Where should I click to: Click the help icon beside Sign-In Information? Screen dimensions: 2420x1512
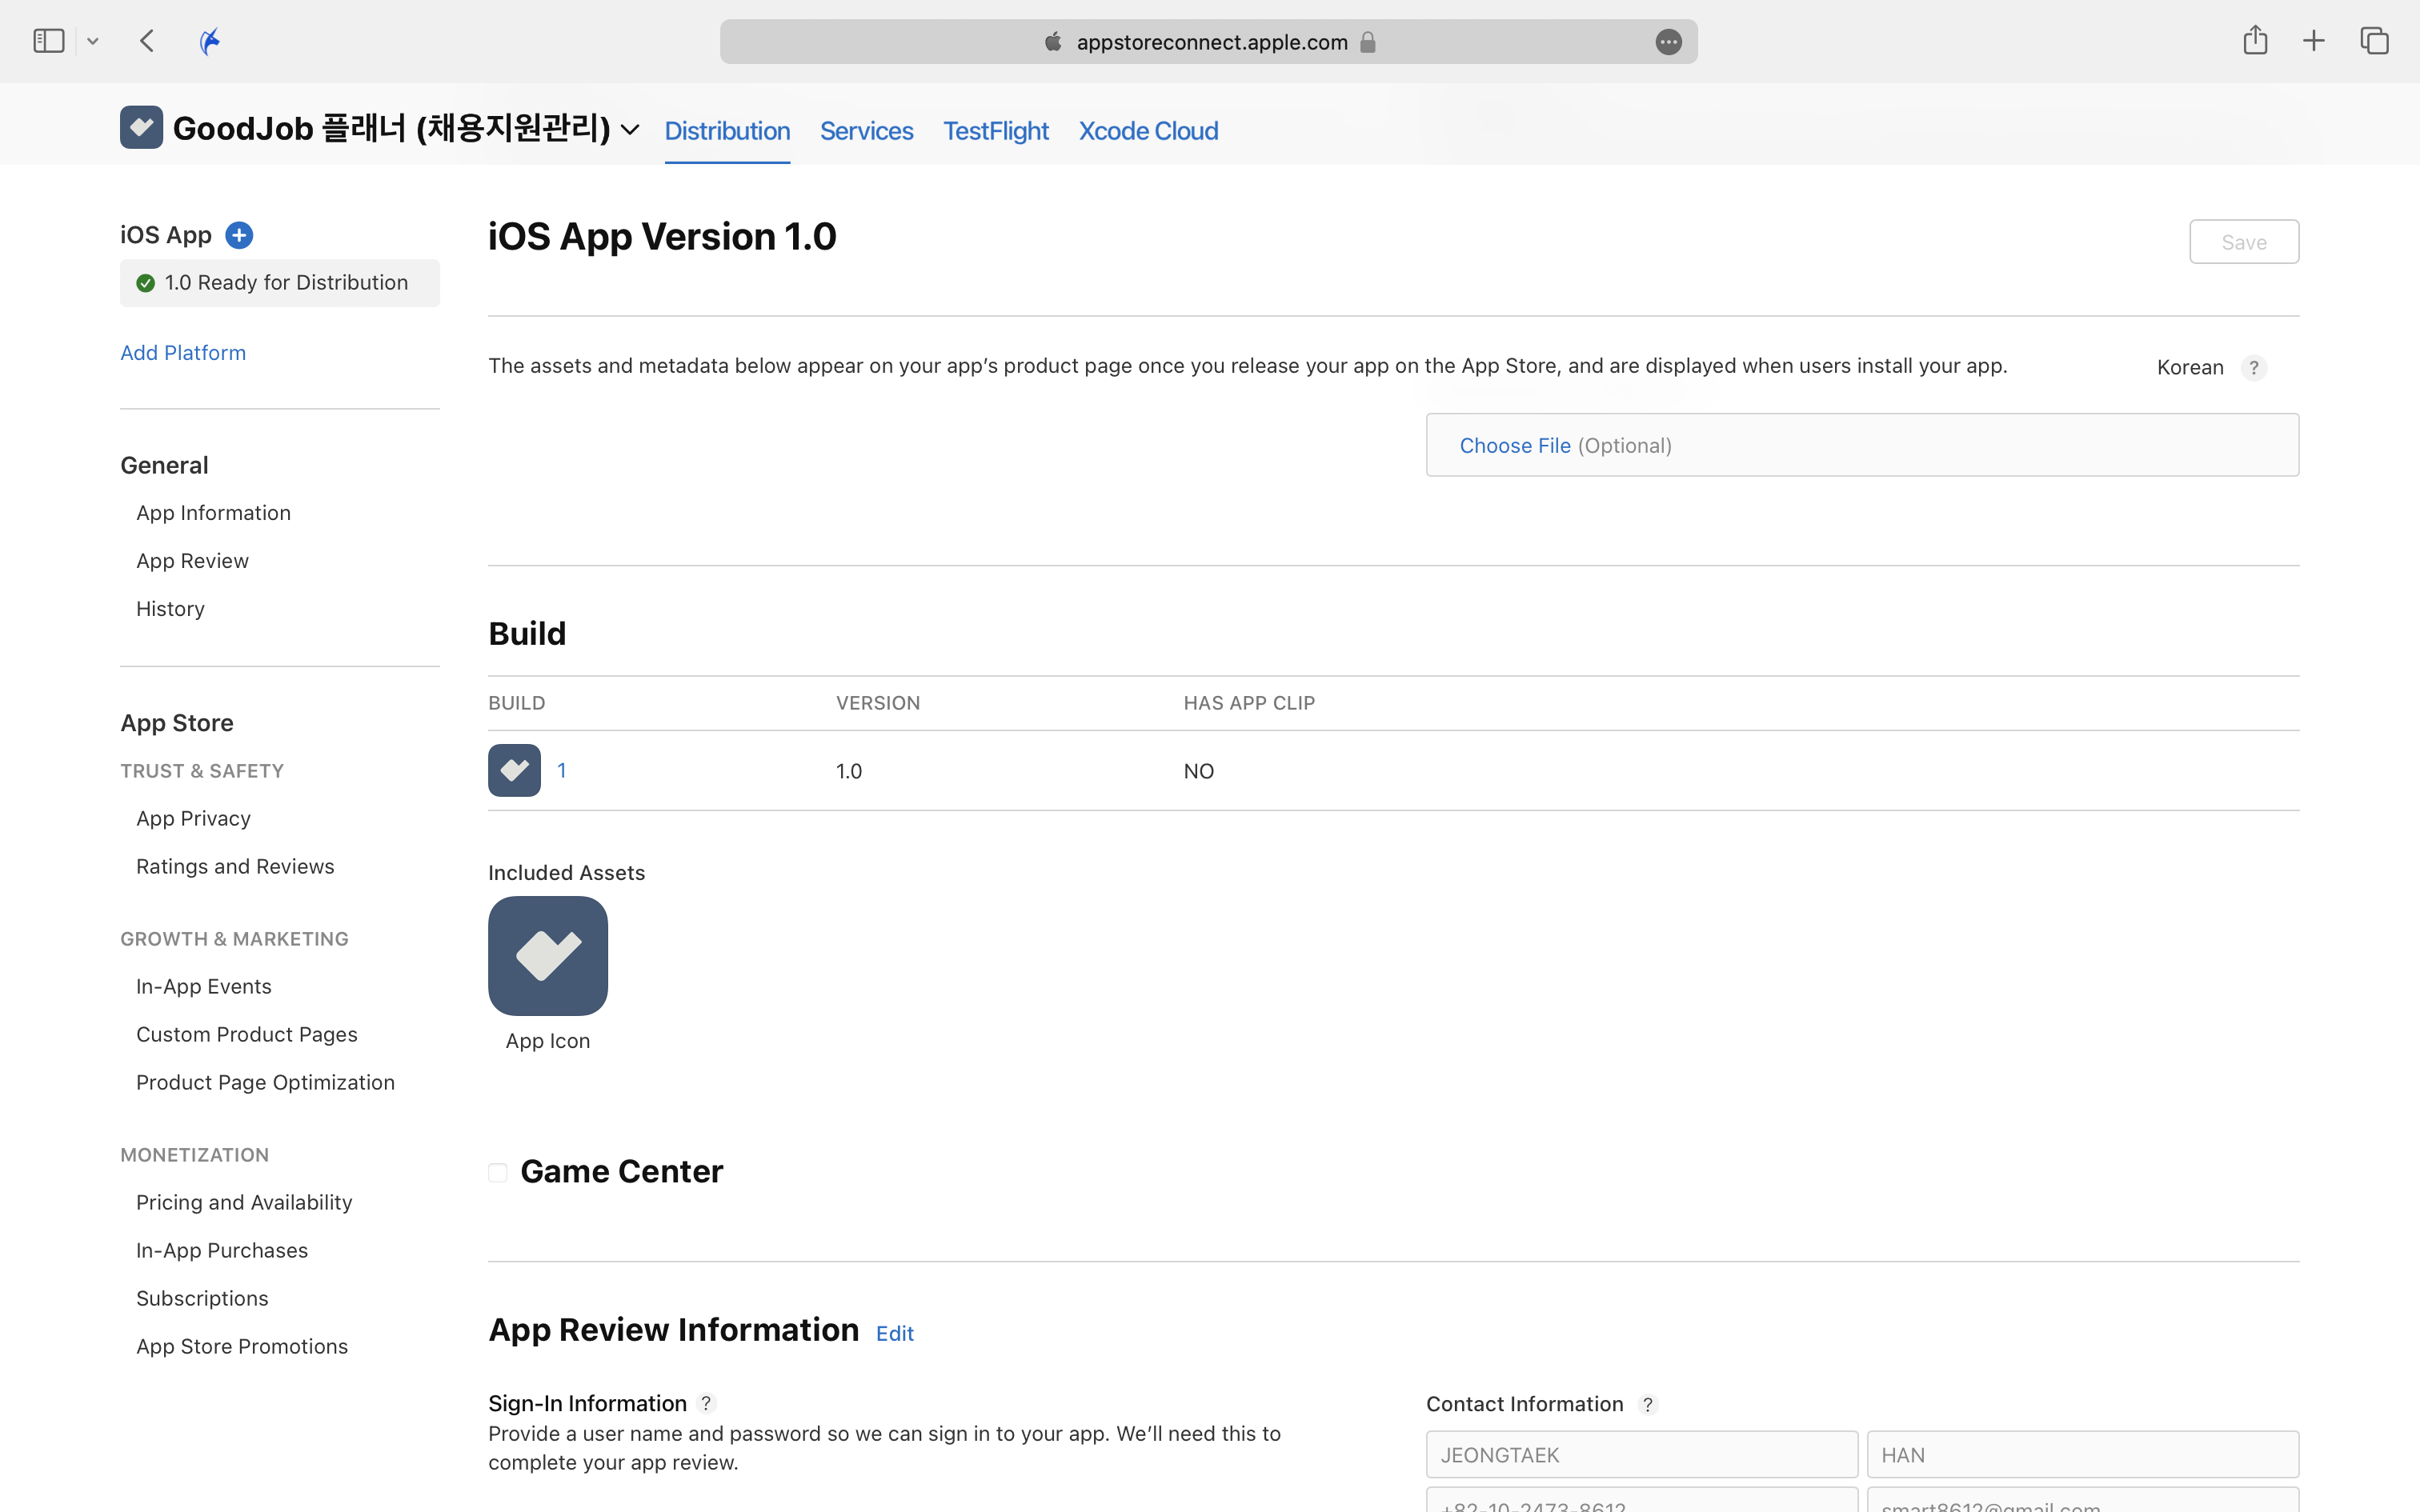point(706,1403)
